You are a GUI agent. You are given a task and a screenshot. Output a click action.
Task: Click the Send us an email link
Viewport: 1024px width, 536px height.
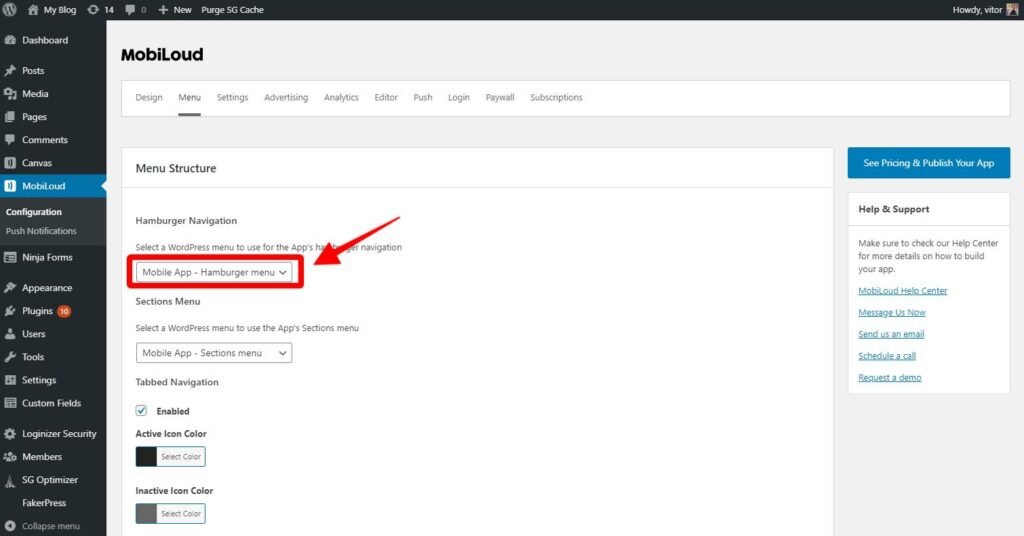click(x=891, y=334)
